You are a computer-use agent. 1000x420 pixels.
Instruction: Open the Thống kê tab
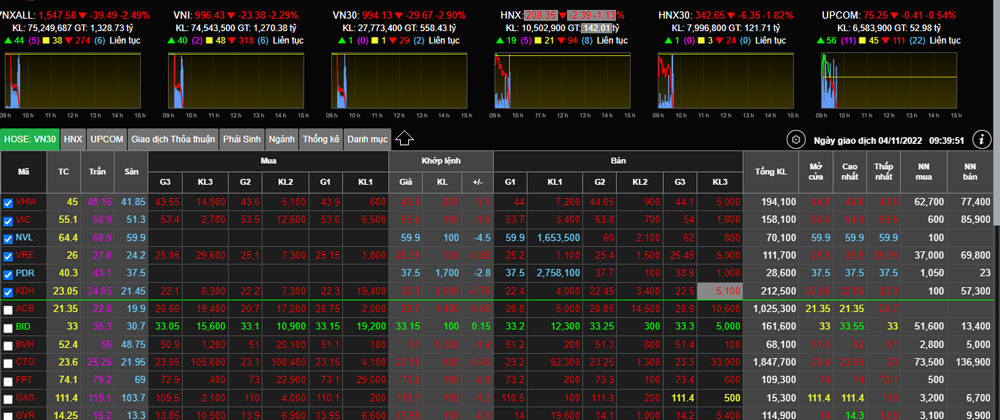321,140
